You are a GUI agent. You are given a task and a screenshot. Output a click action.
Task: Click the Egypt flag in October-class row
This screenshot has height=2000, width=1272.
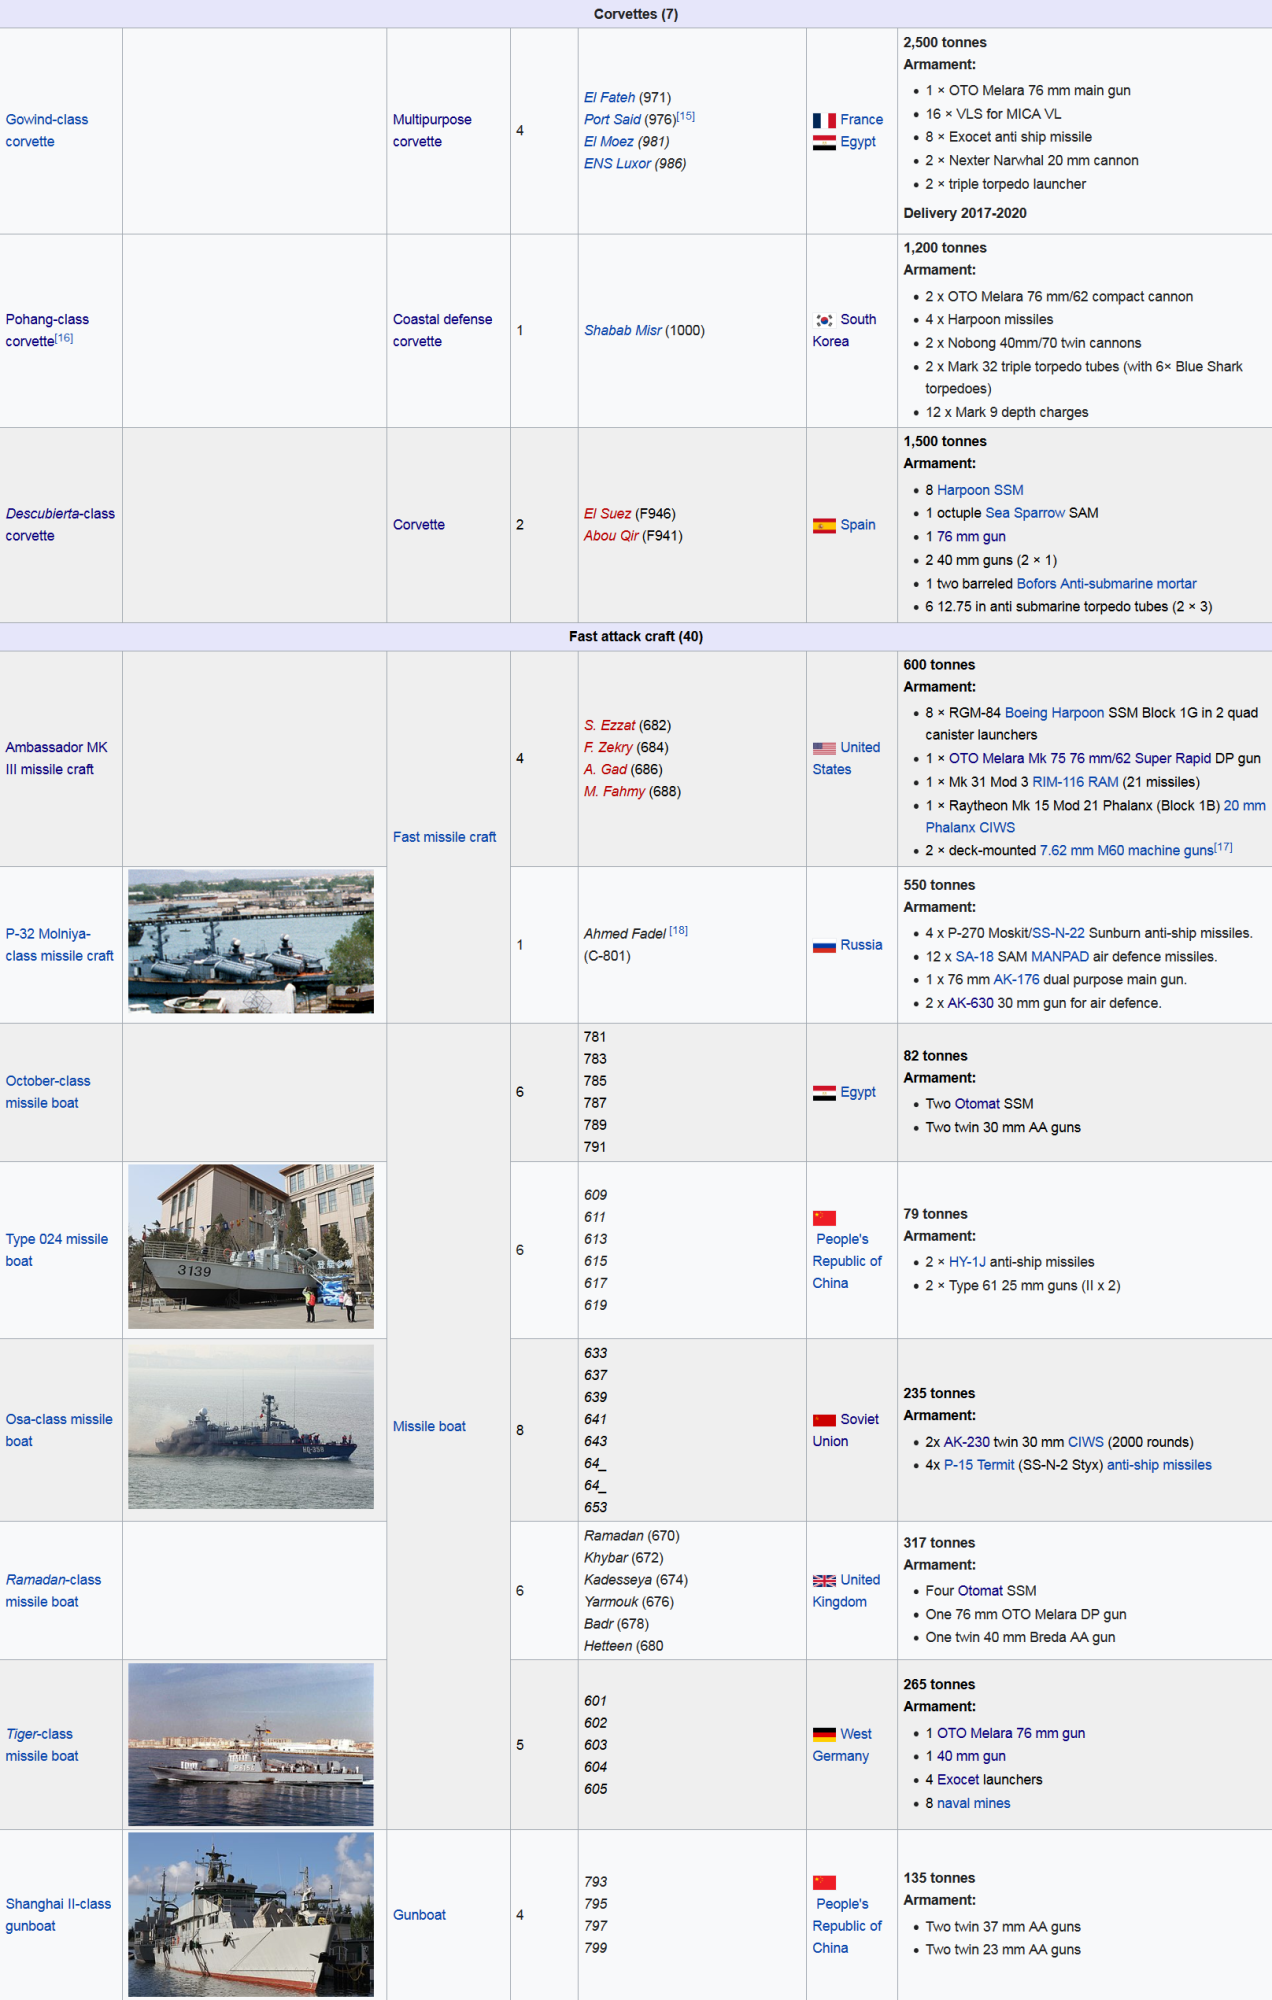tap(824, 1093)
